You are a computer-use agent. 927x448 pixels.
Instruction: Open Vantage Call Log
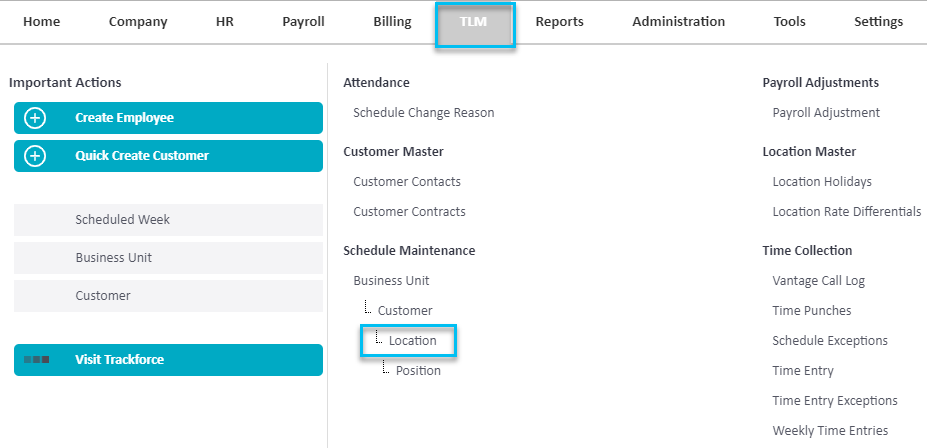[818, 280]
